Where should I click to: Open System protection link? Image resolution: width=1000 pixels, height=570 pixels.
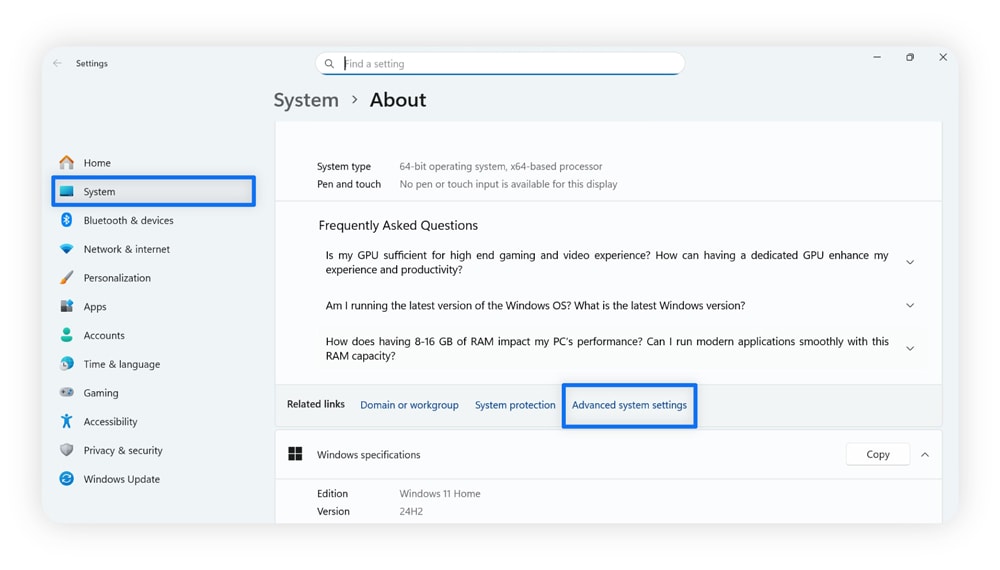(515, 405)
